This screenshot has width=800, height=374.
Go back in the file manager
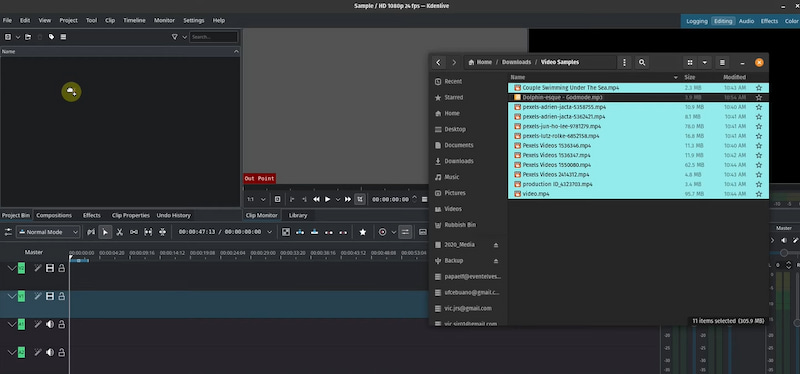pyautogui.click(x=438, y=62)
